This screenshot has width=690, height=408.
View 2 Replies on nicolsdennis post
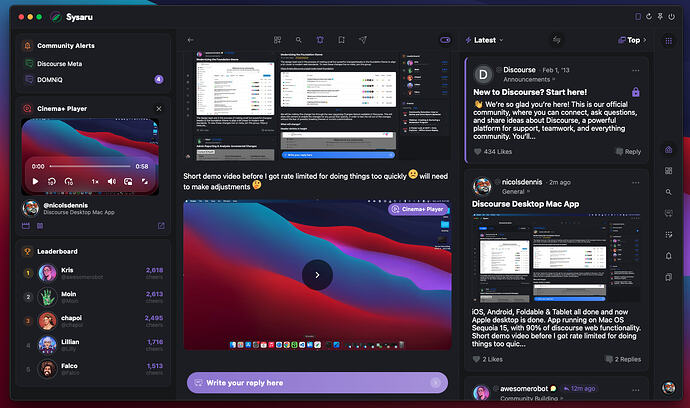tap(623, 359)
